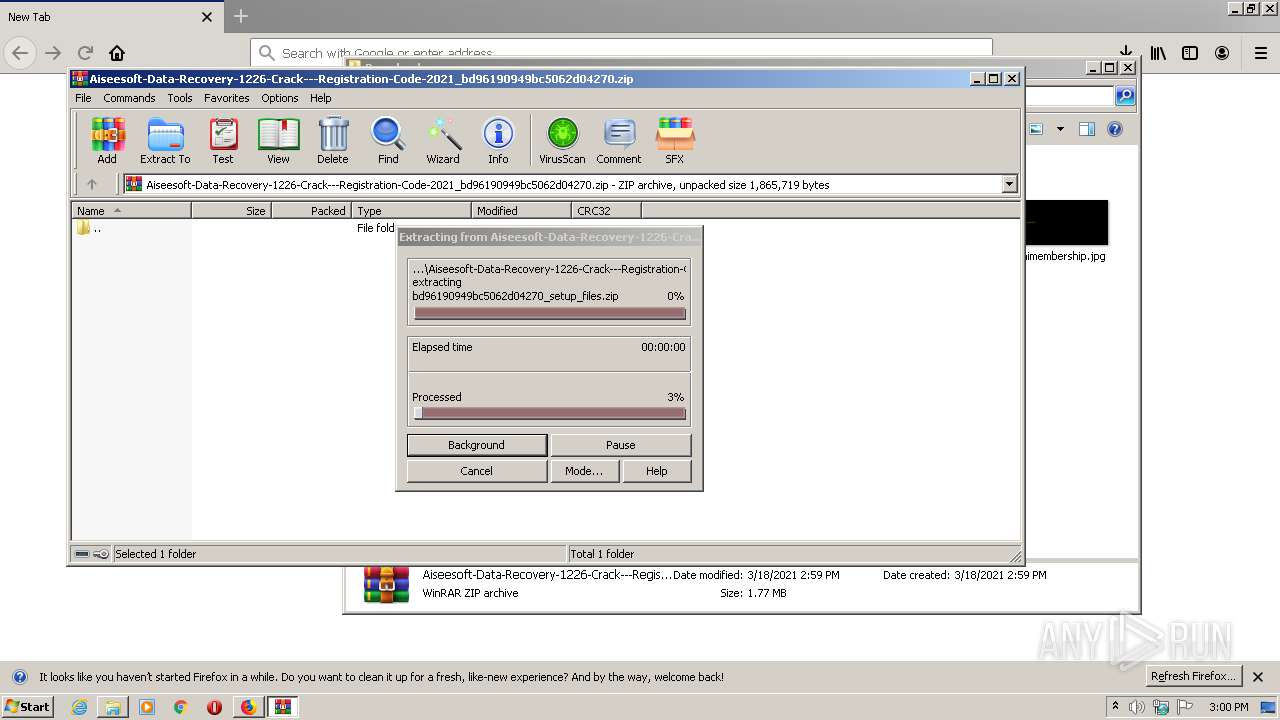
Task: Run VirusScan from the toolbar
Action: (562, 140)
